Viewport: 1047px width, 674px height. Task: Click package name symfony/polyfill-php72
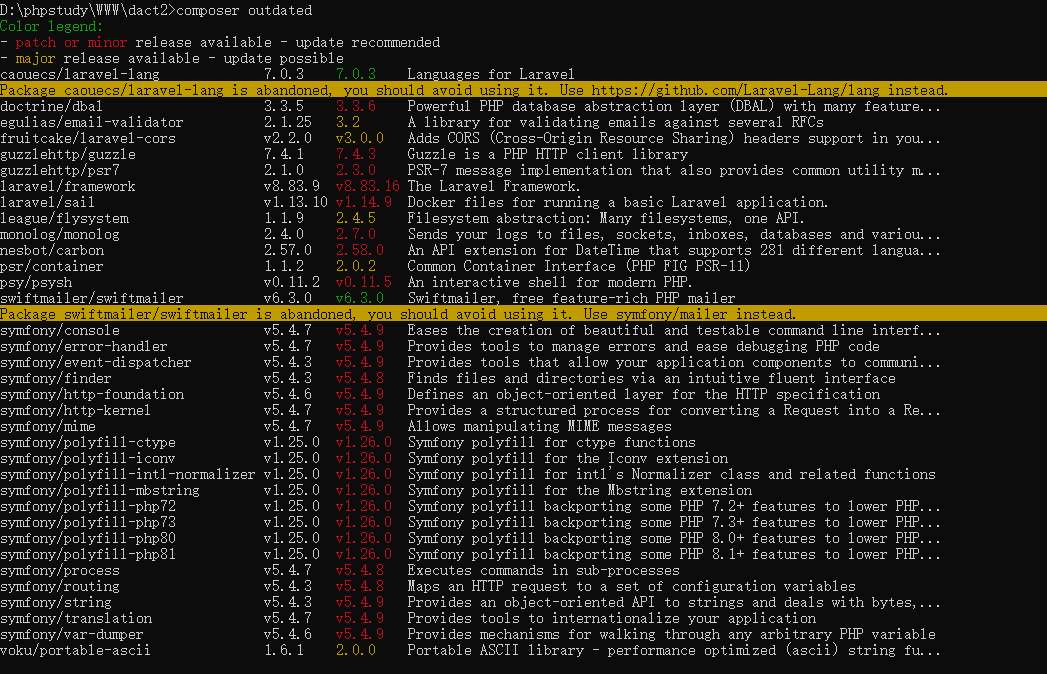coord(87,507)
